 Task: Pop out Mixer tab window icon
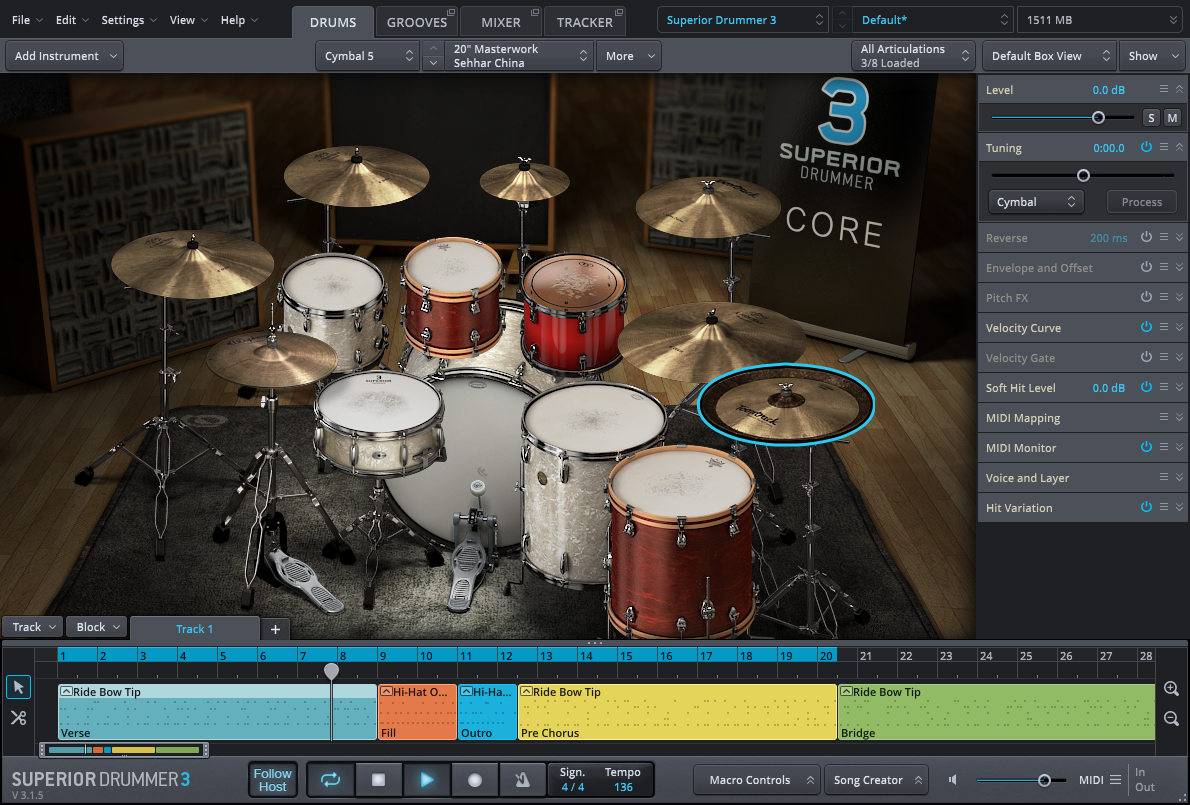(534, 13)
